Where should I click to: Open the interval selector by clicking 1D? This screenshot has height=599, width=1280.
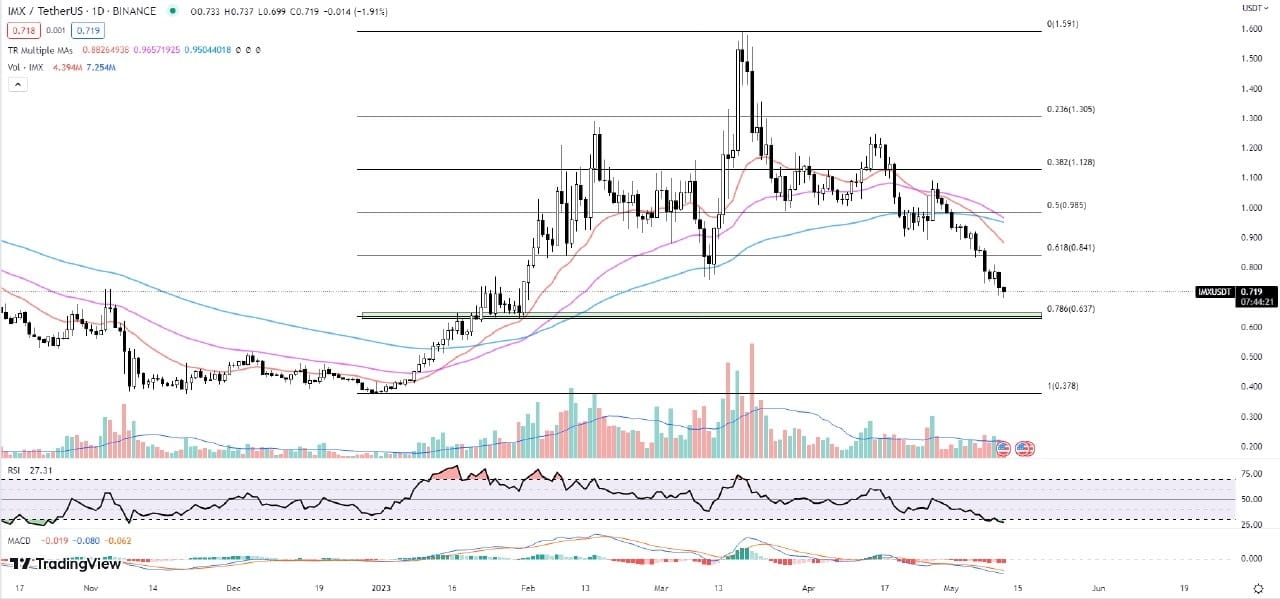point(100,11)
